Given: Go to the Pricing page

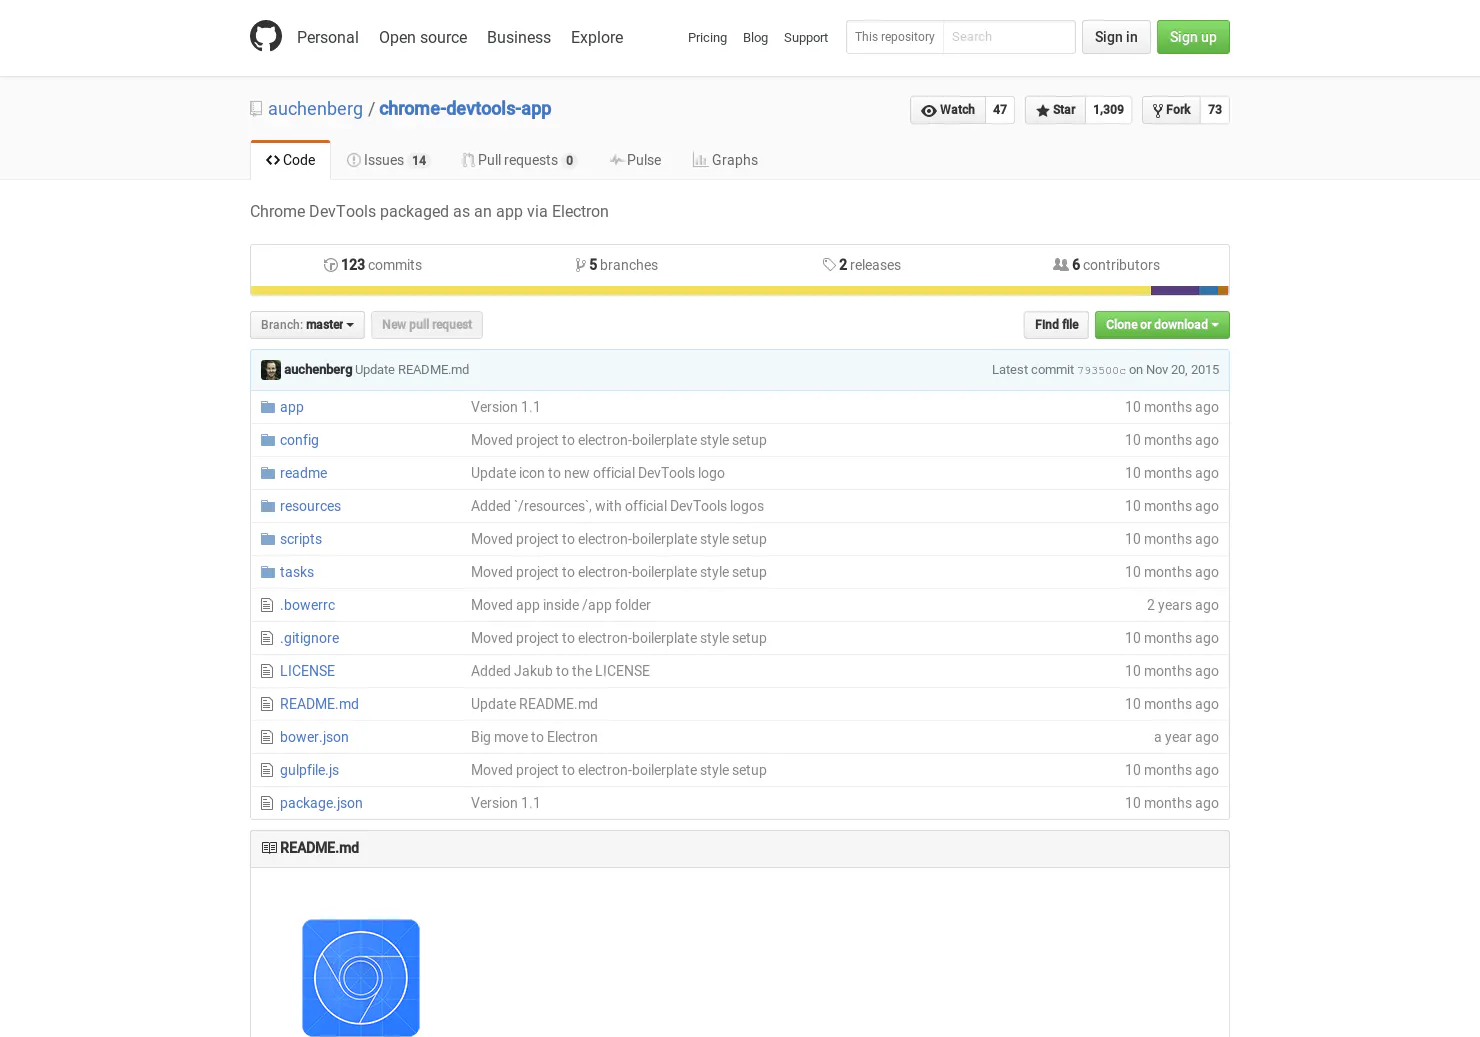Looking at the screenshot, I should pos(707,38).
